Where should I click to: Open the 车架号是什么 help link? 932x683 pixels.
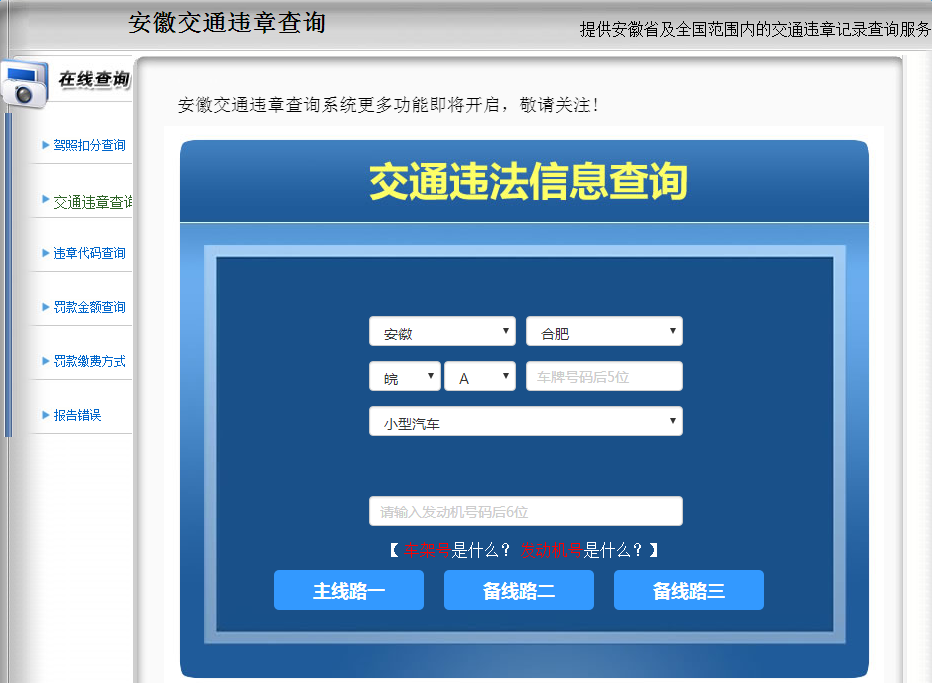[427, 548]
